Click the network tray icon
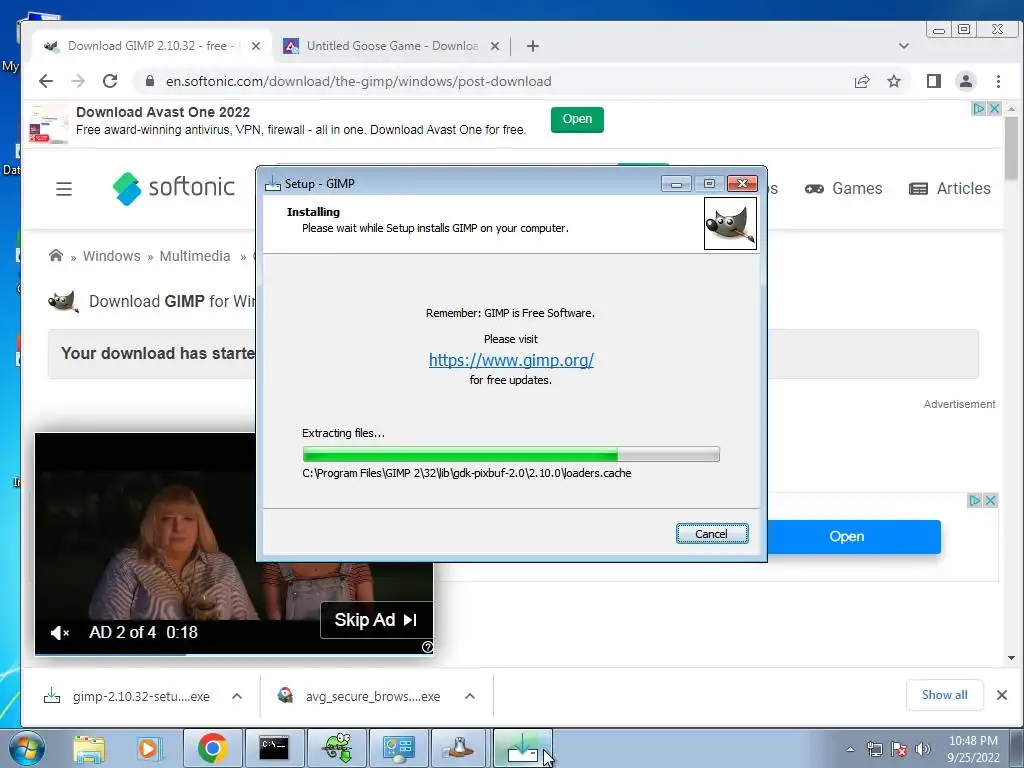 tap(875, 749)
